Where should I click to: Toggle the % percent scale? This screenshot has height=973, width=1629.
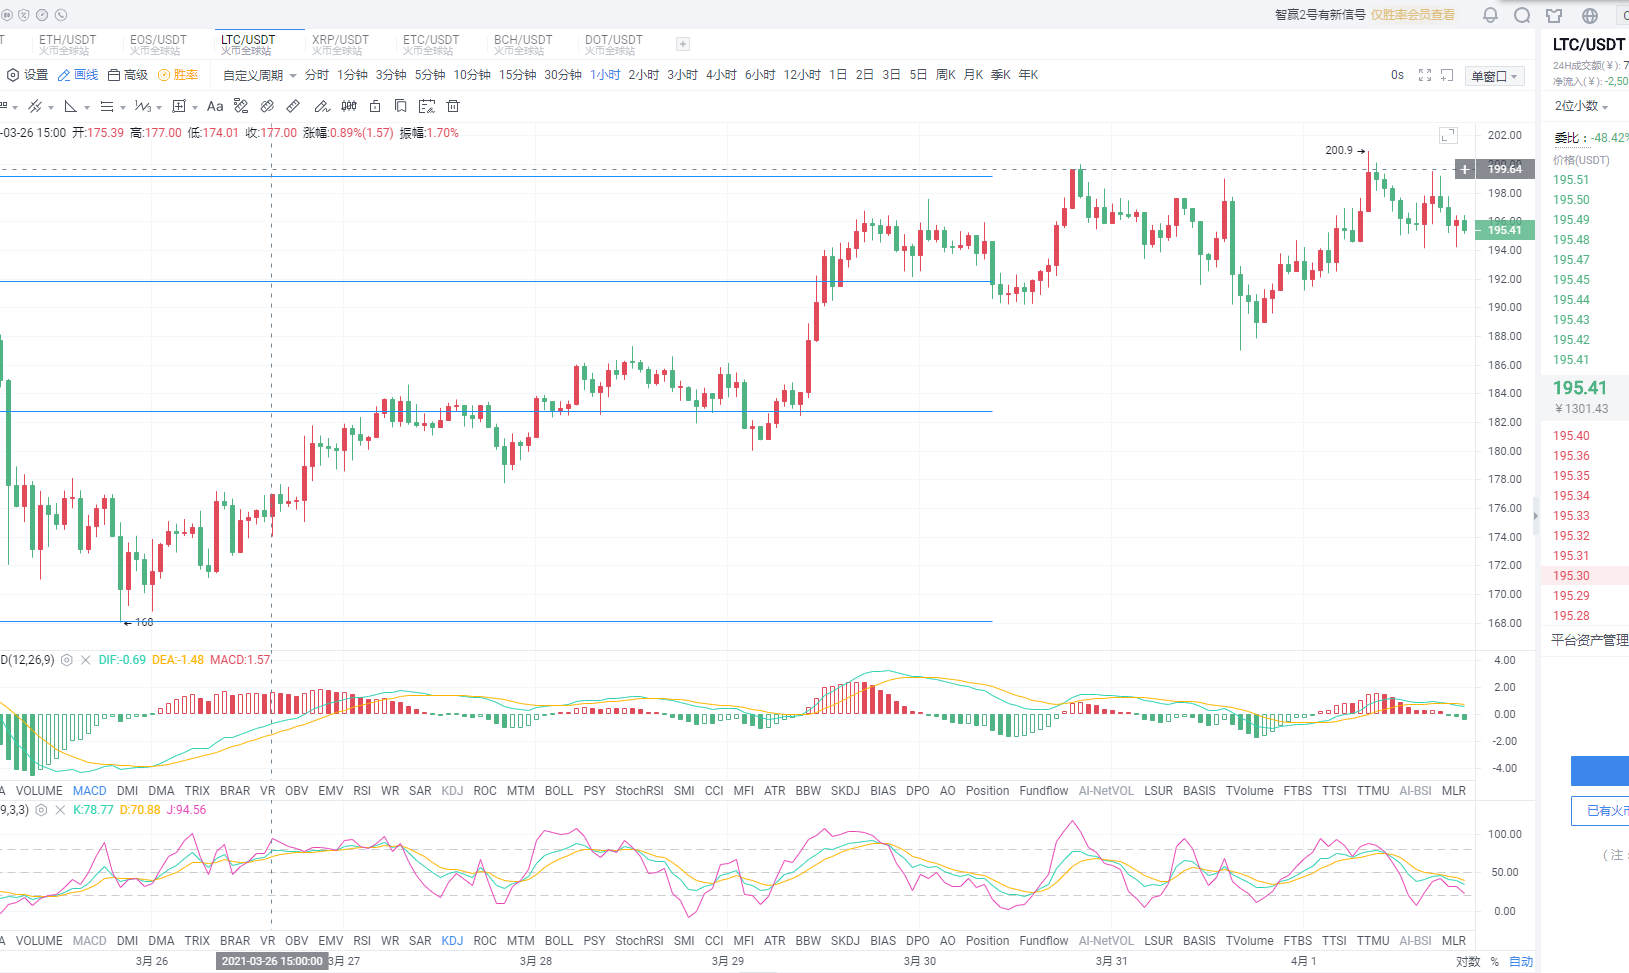[x=1495, y=962]
